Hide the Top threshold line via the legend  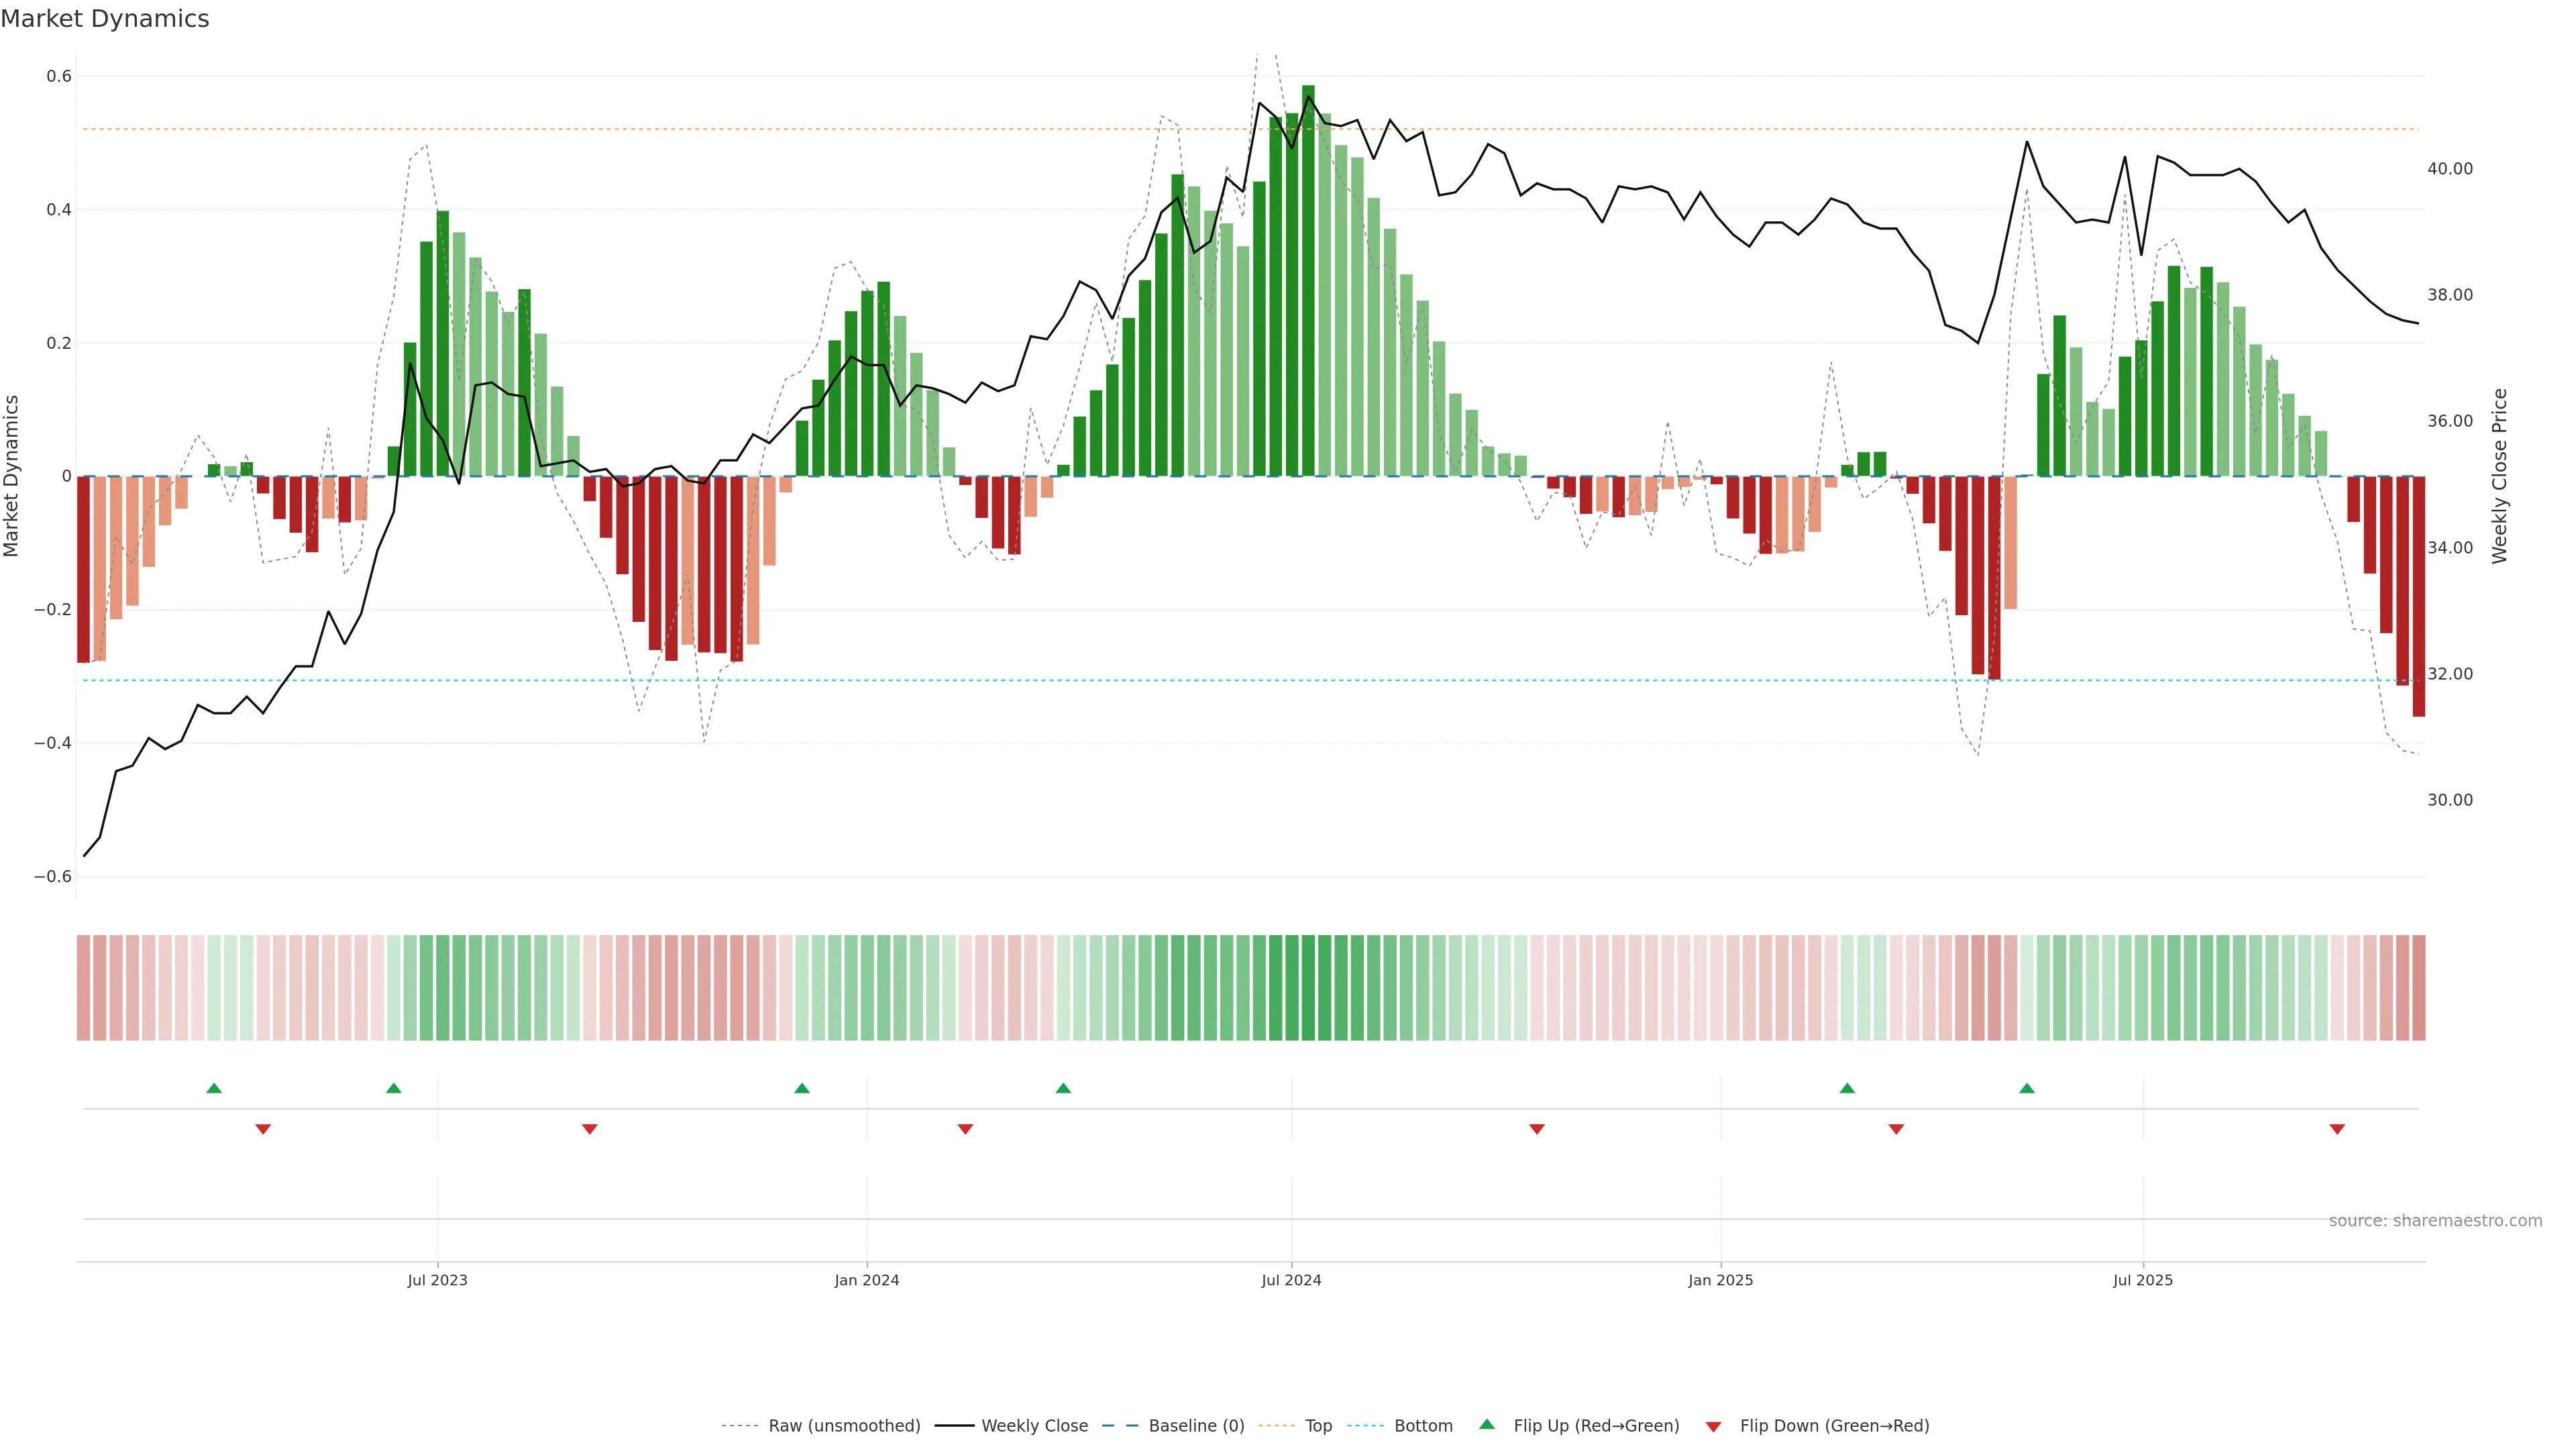[1318, 1426]
